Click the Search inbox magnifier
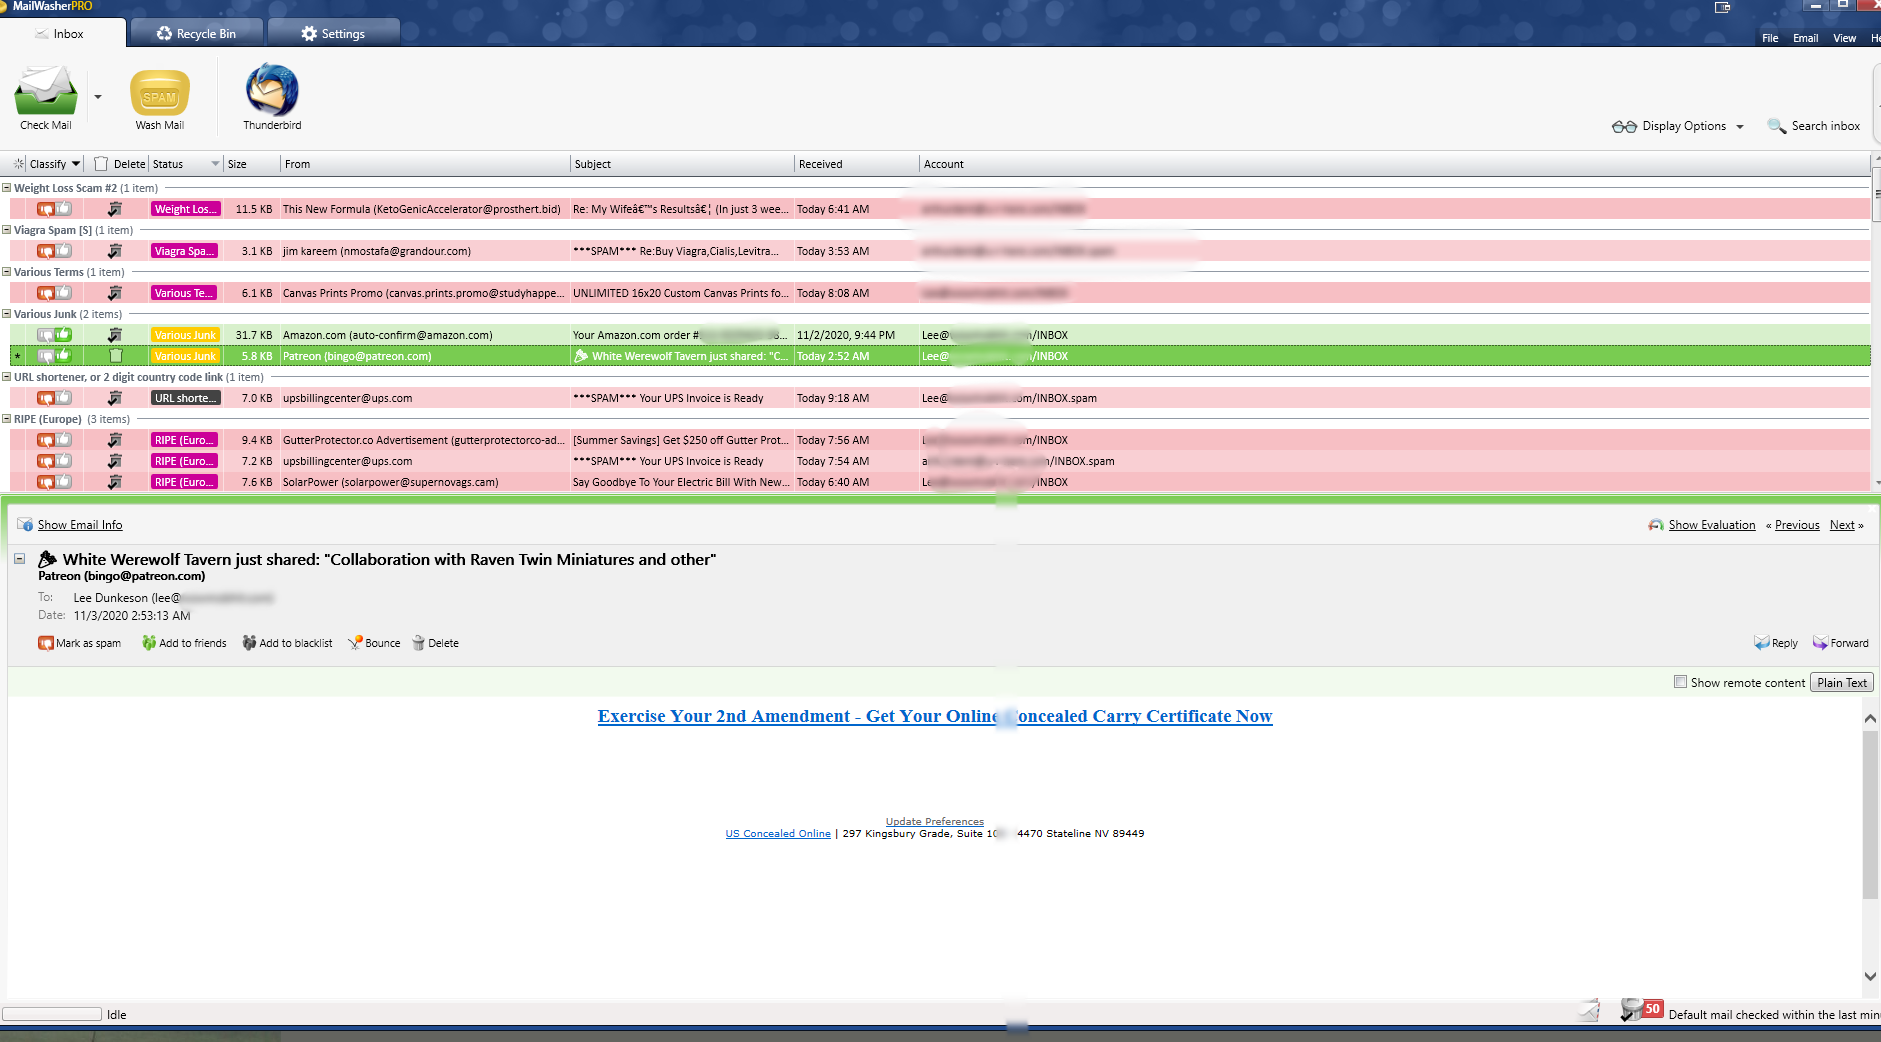Viewport: 1881px width, 1042px height. (1776, 126)
